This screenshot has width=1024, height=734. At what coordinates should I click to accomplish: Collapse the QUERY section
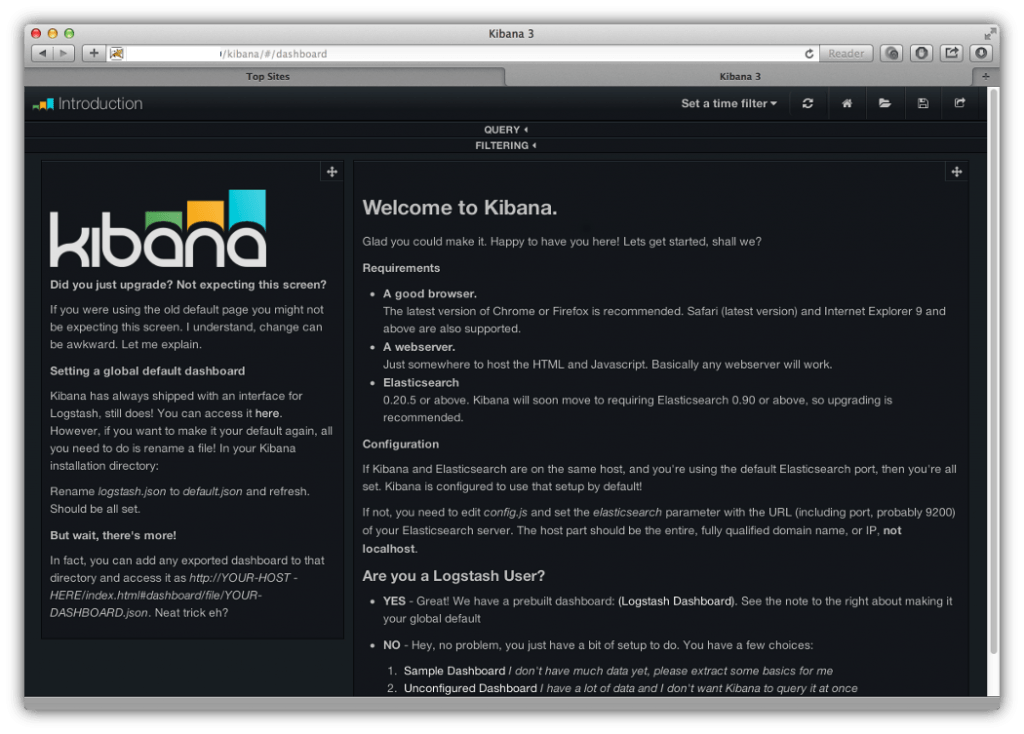point(504,129)
